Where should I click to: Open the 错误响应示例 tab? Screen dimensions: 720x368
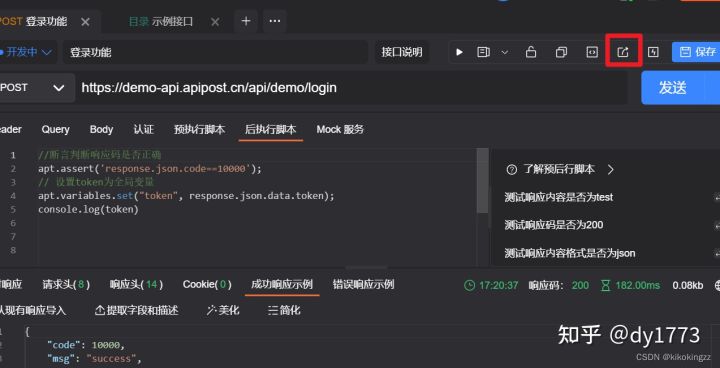[363, 284]
